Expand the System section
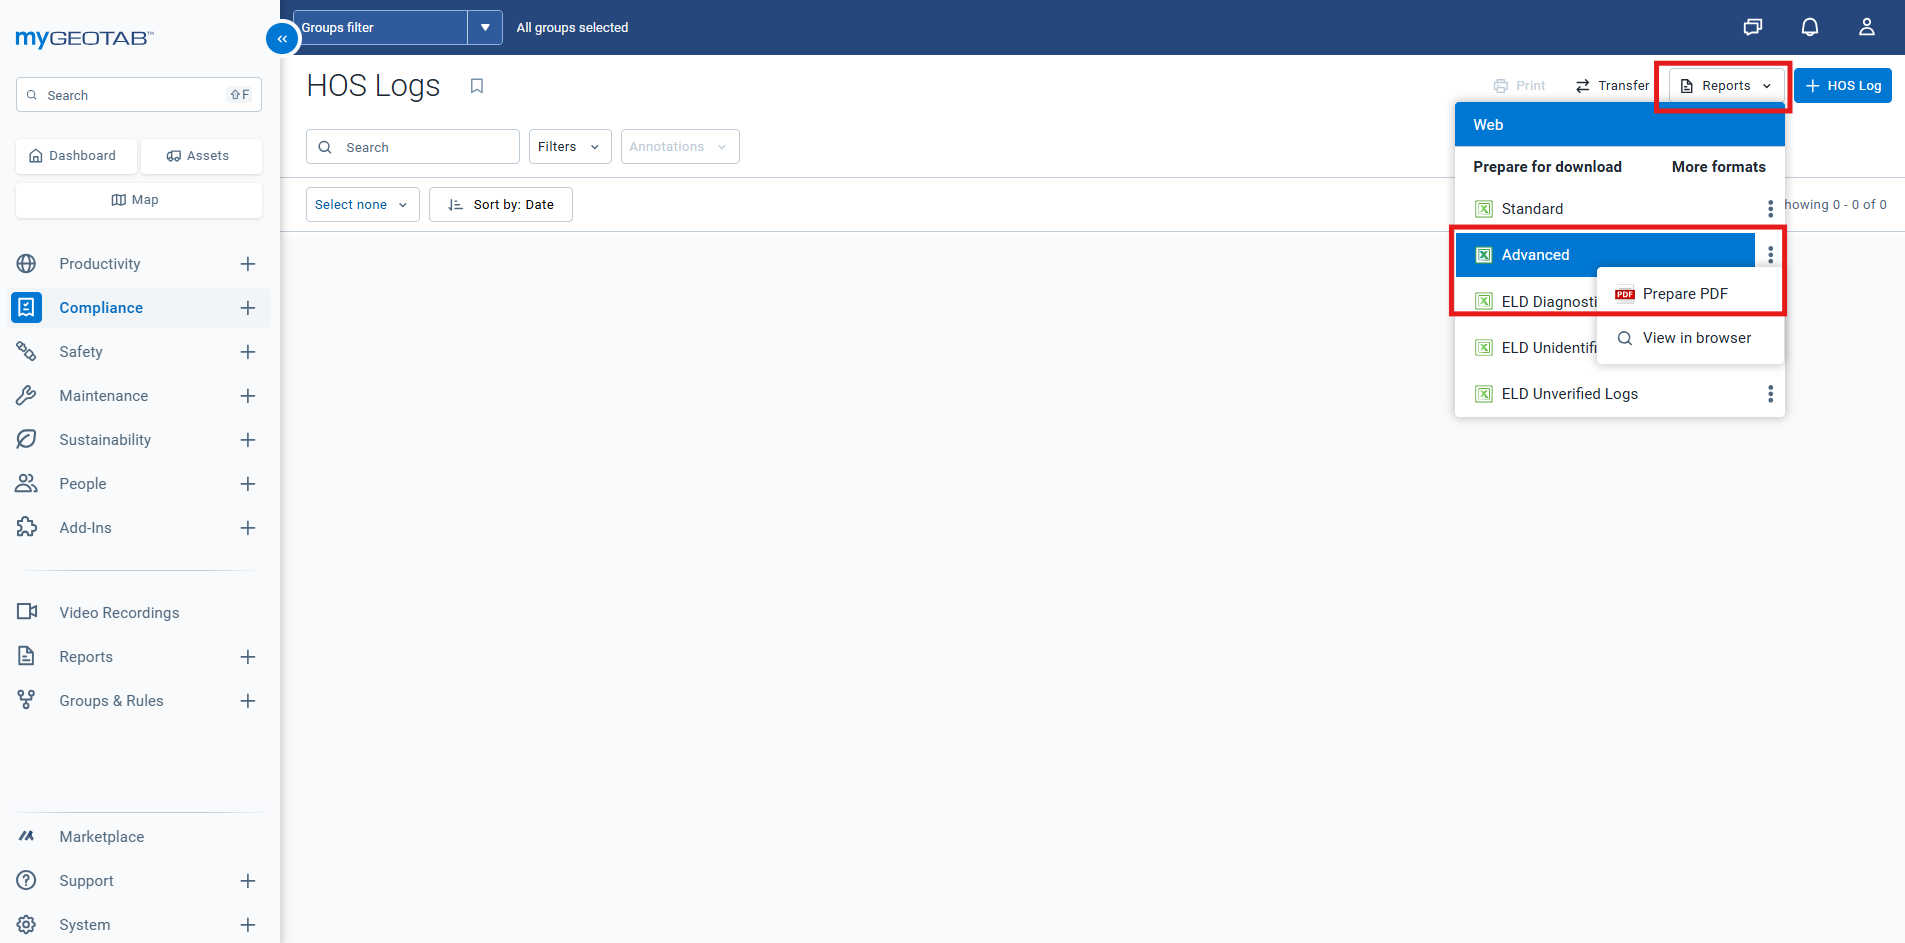Viewport: 1905px width, 943px height. 248,925
